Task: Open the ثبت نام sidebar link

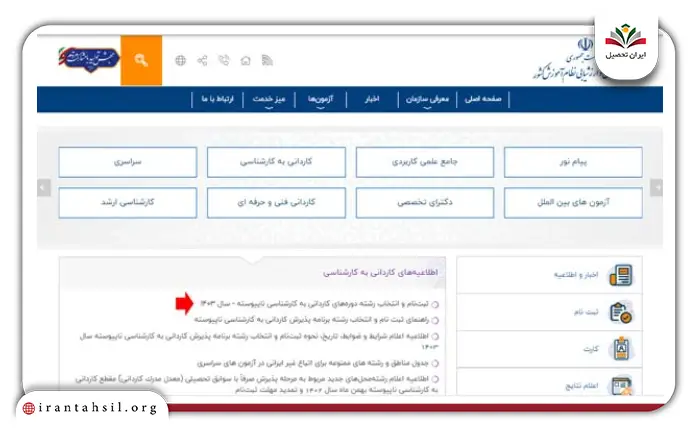Action: pyautogui.click(x=586, y=312)
